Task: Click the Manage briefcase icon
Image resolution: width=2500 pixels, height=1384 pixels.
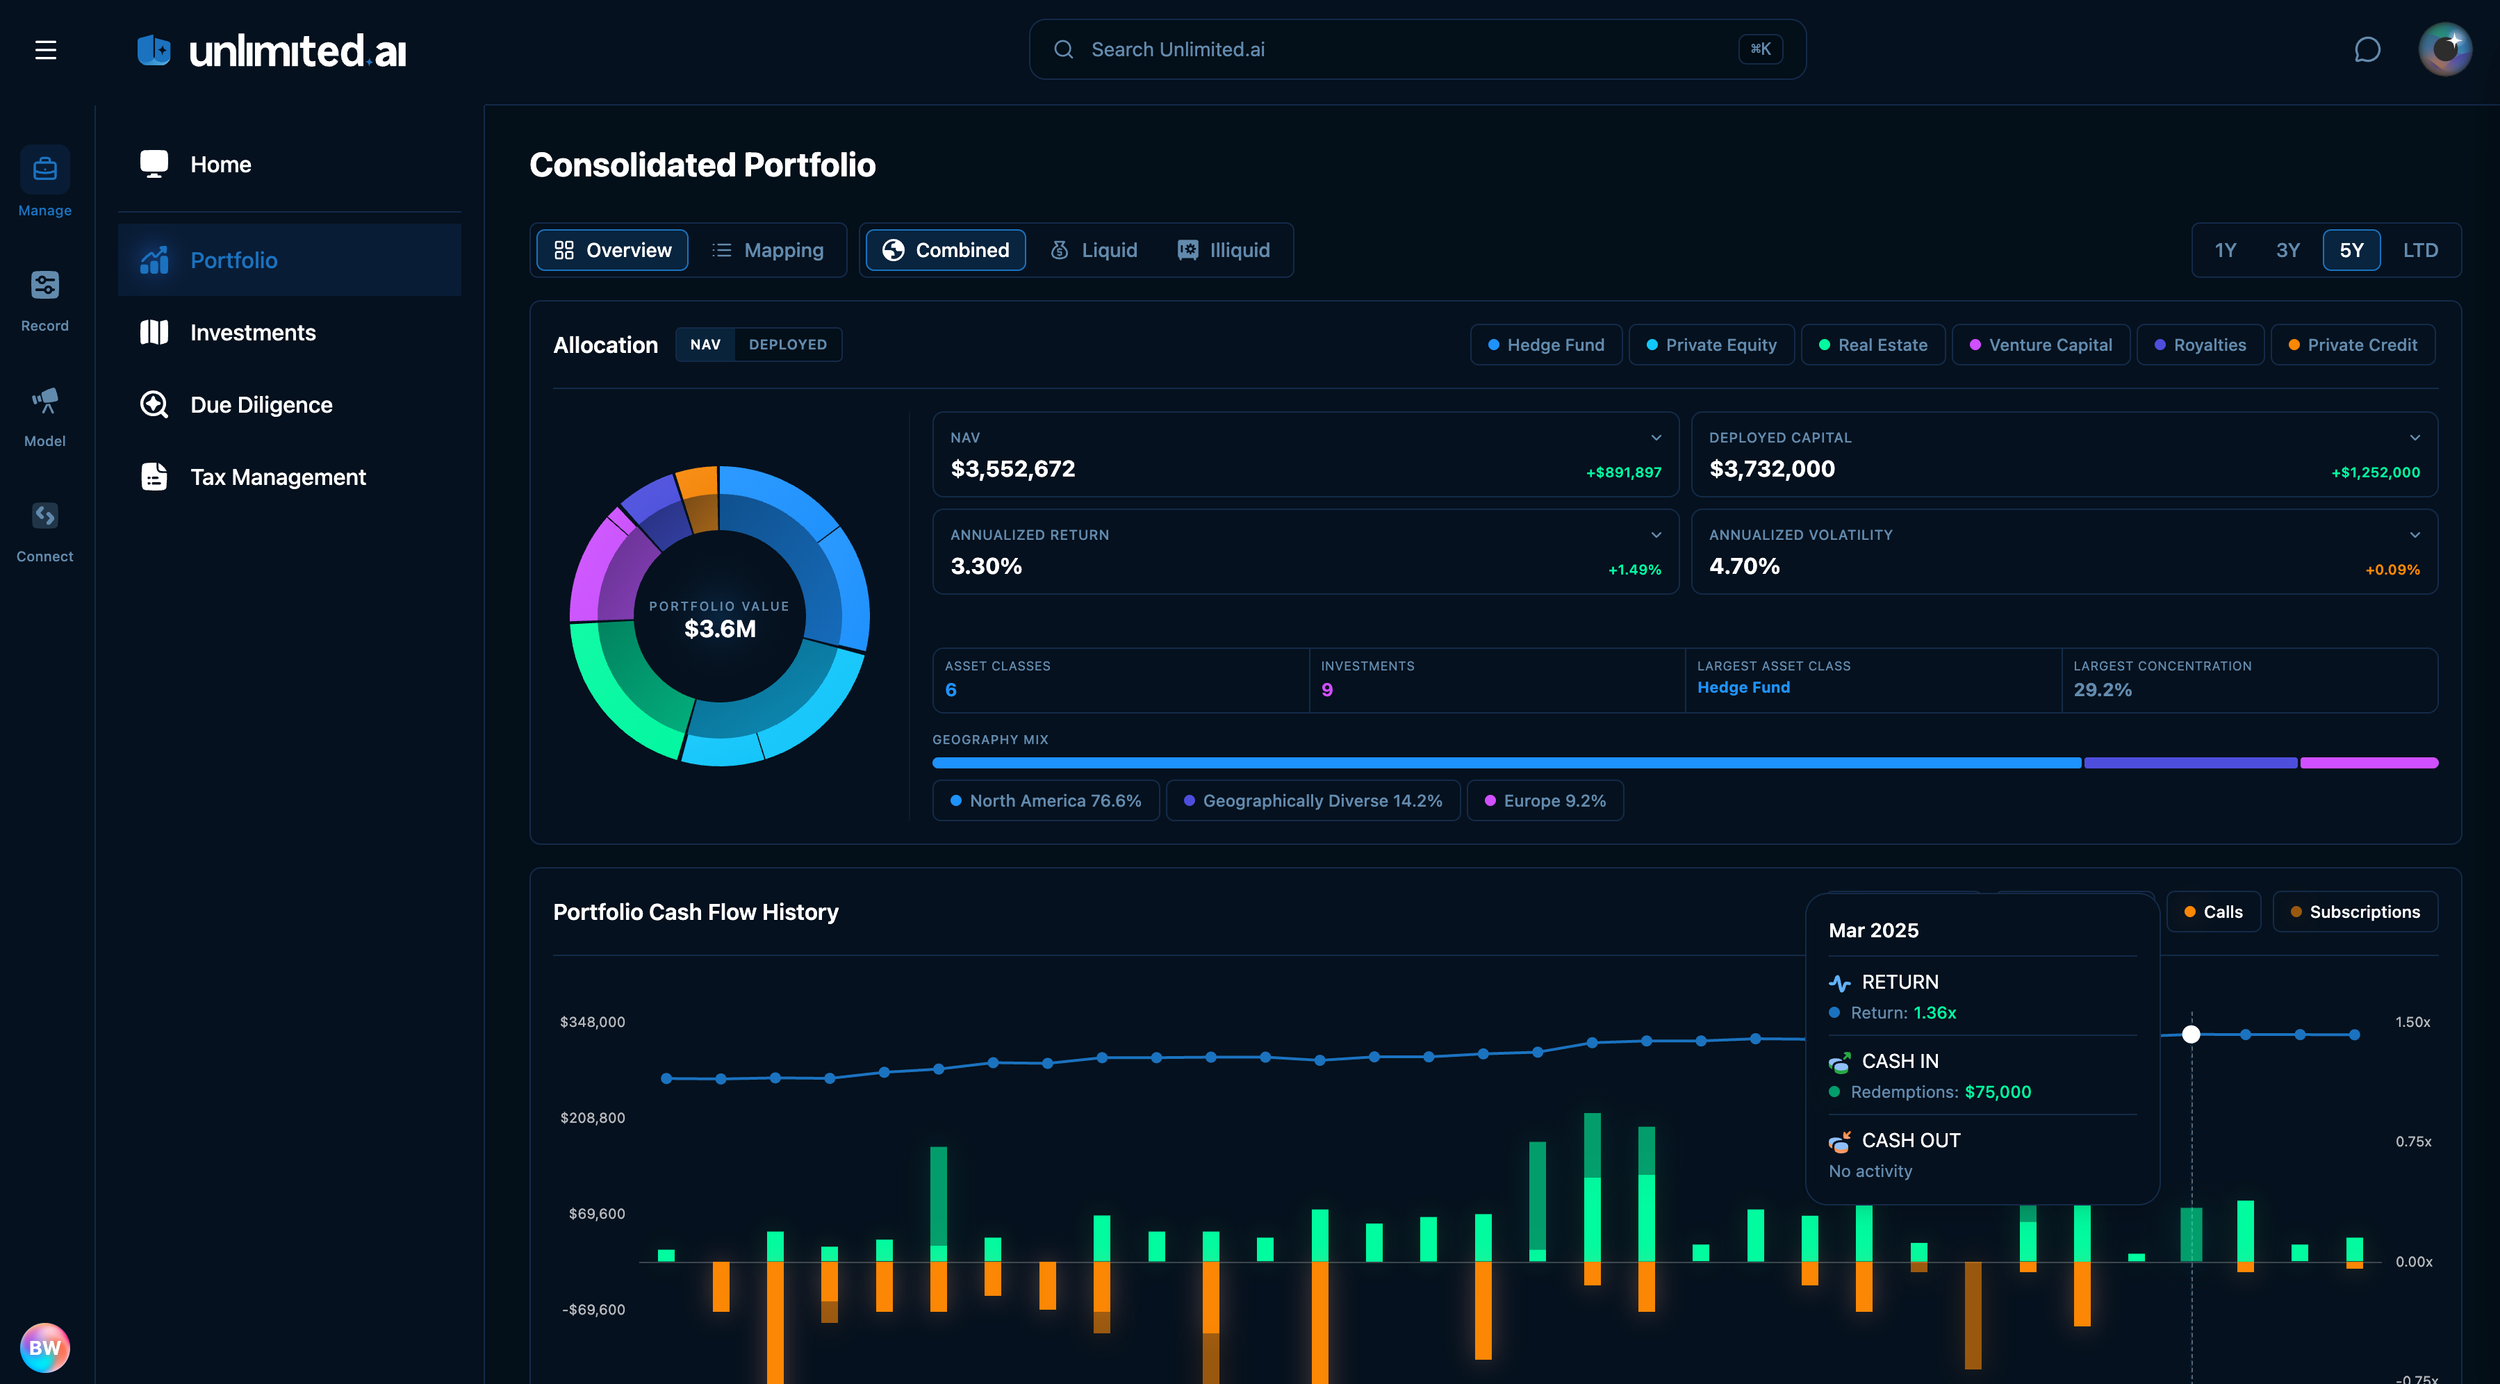Action: 45,170
